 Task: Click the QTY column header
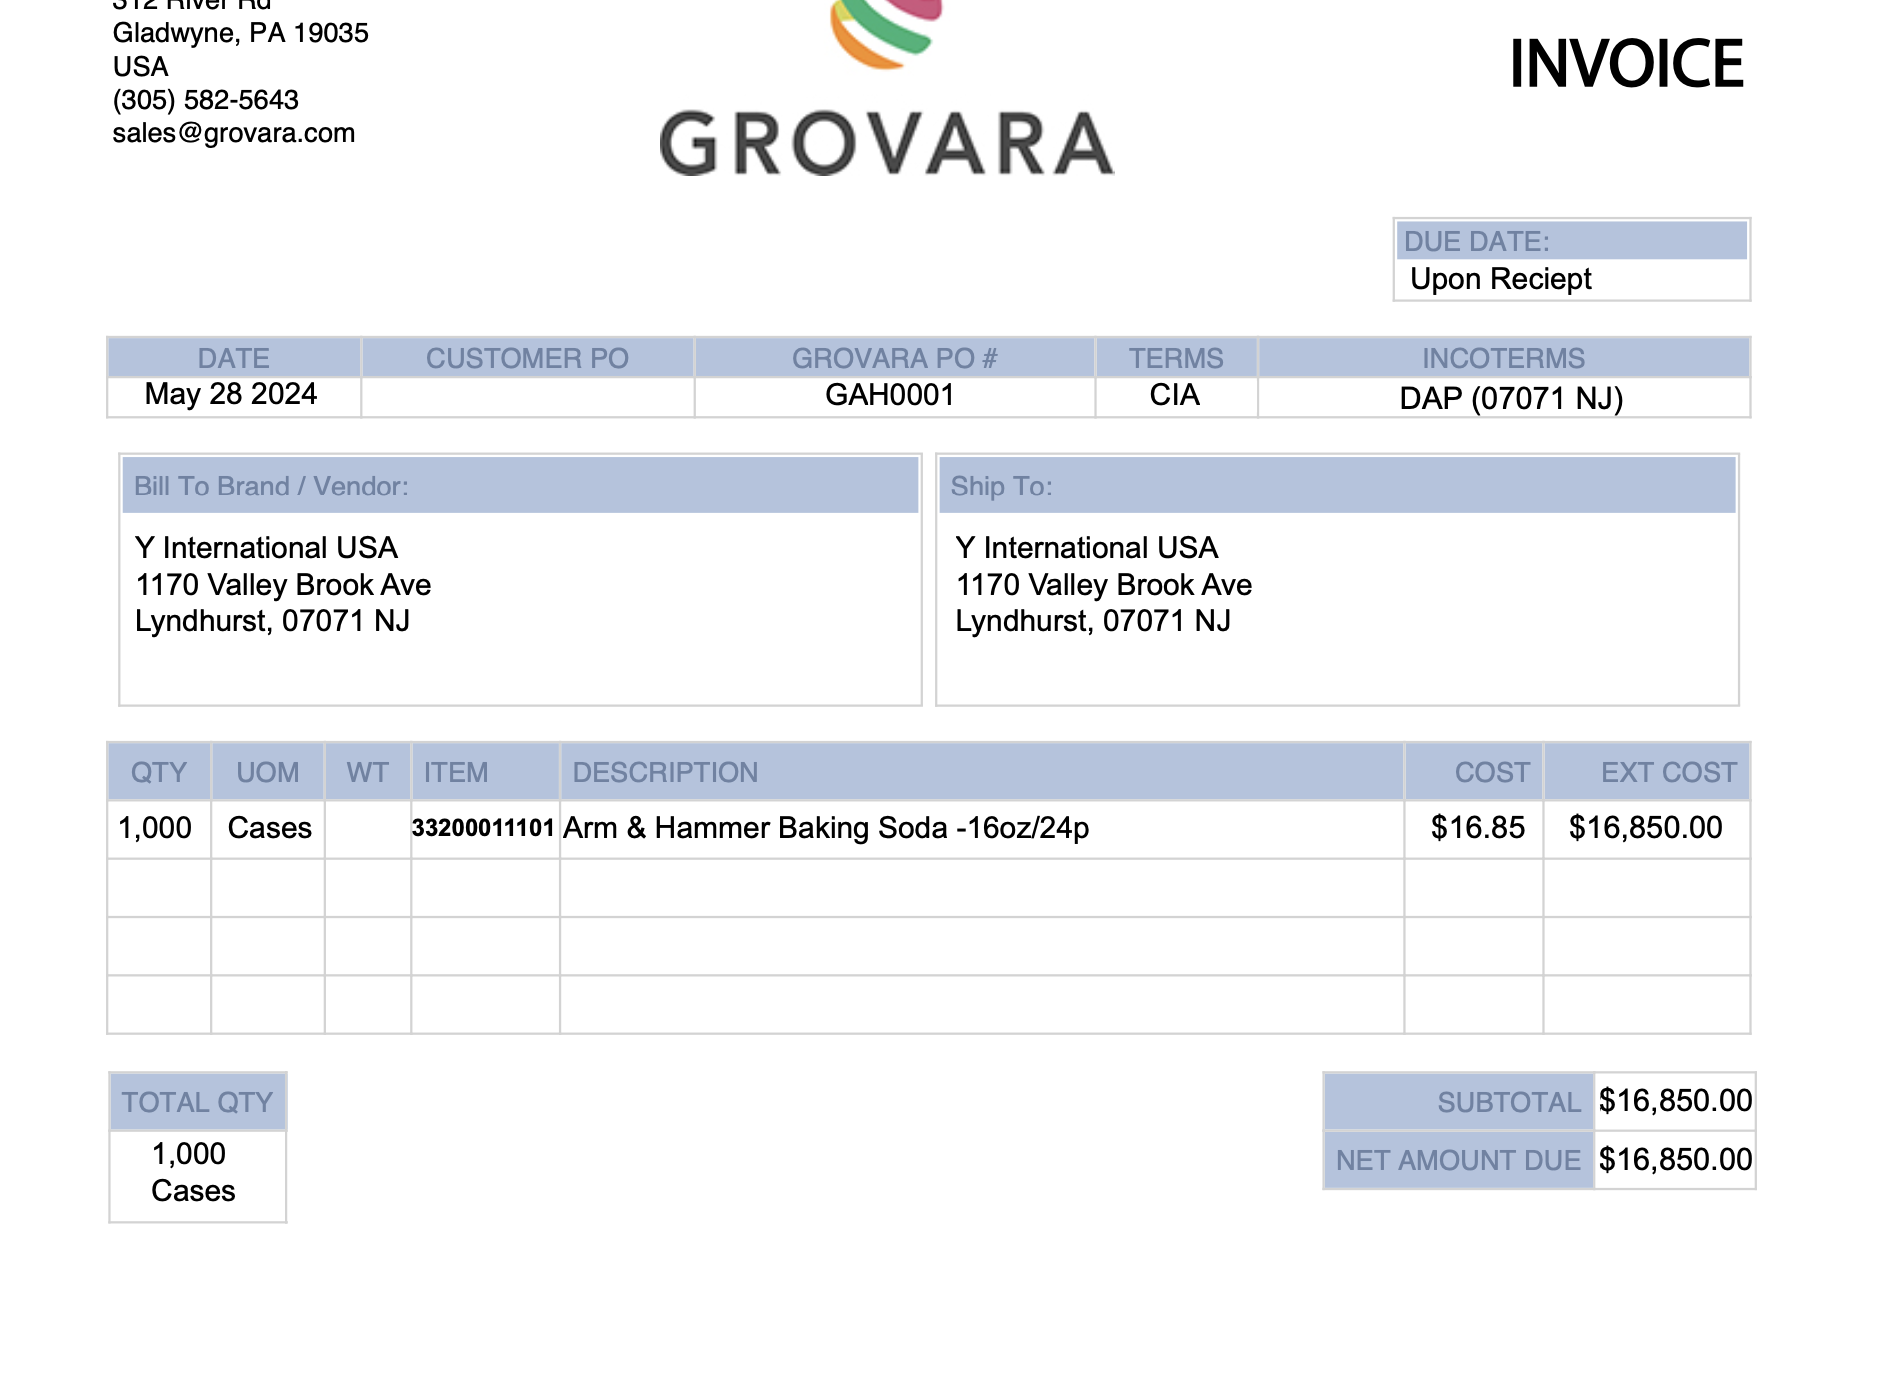pyautogui.click(x=158, y=772)
